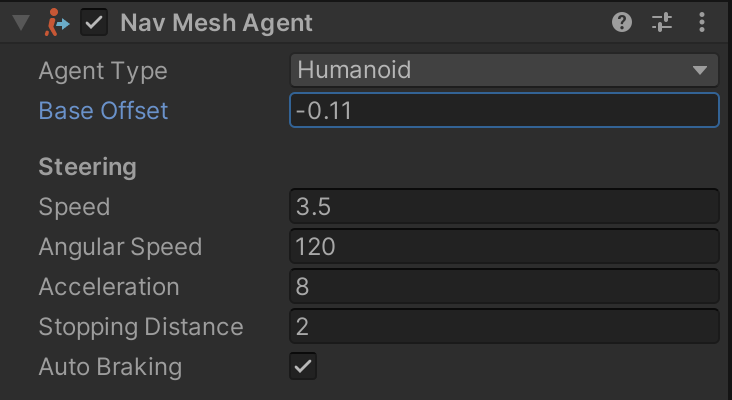Uncheck the Auto Braking checkbox

[x=303, y=366]
